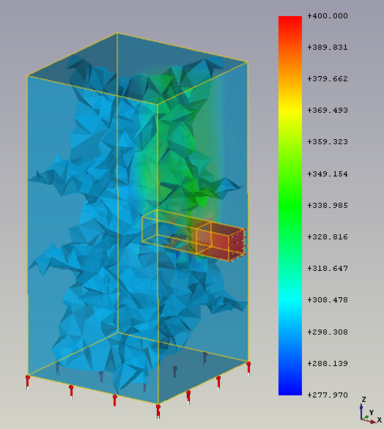Select the +308.478 legend value

coord(328,300)
